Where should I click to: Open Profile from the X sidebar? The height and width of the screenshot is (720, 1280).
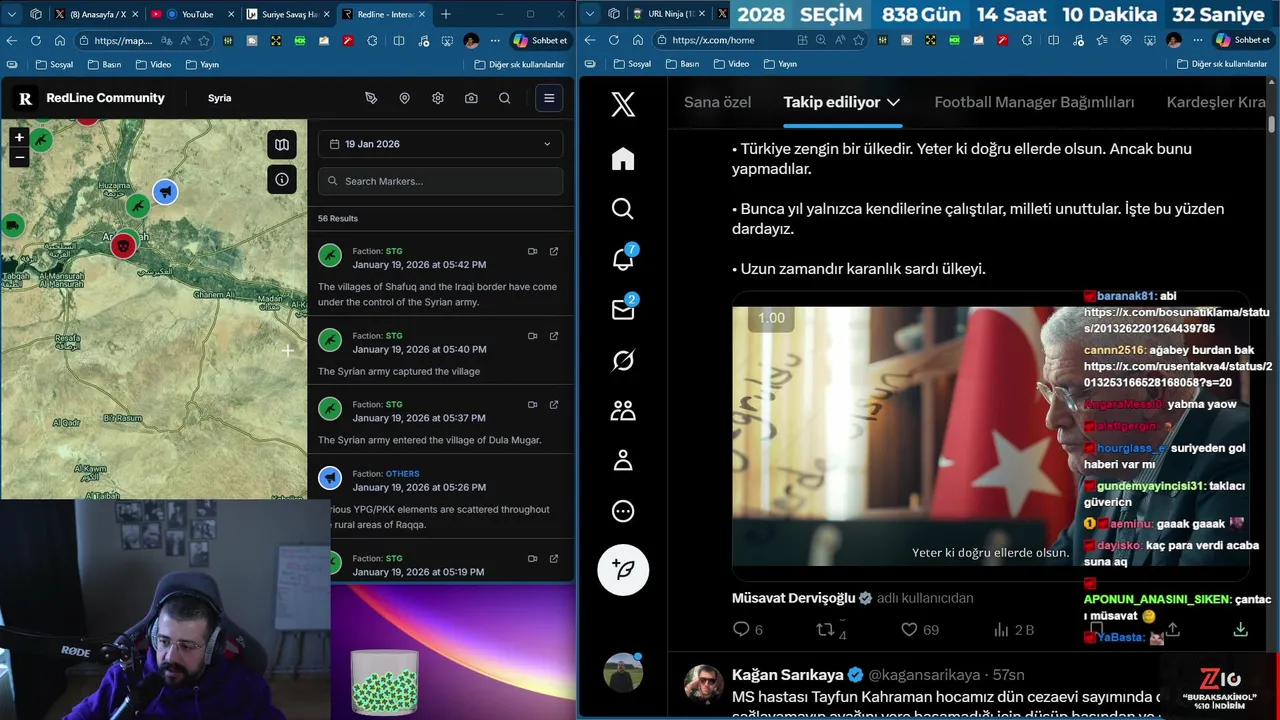(623, 460)
